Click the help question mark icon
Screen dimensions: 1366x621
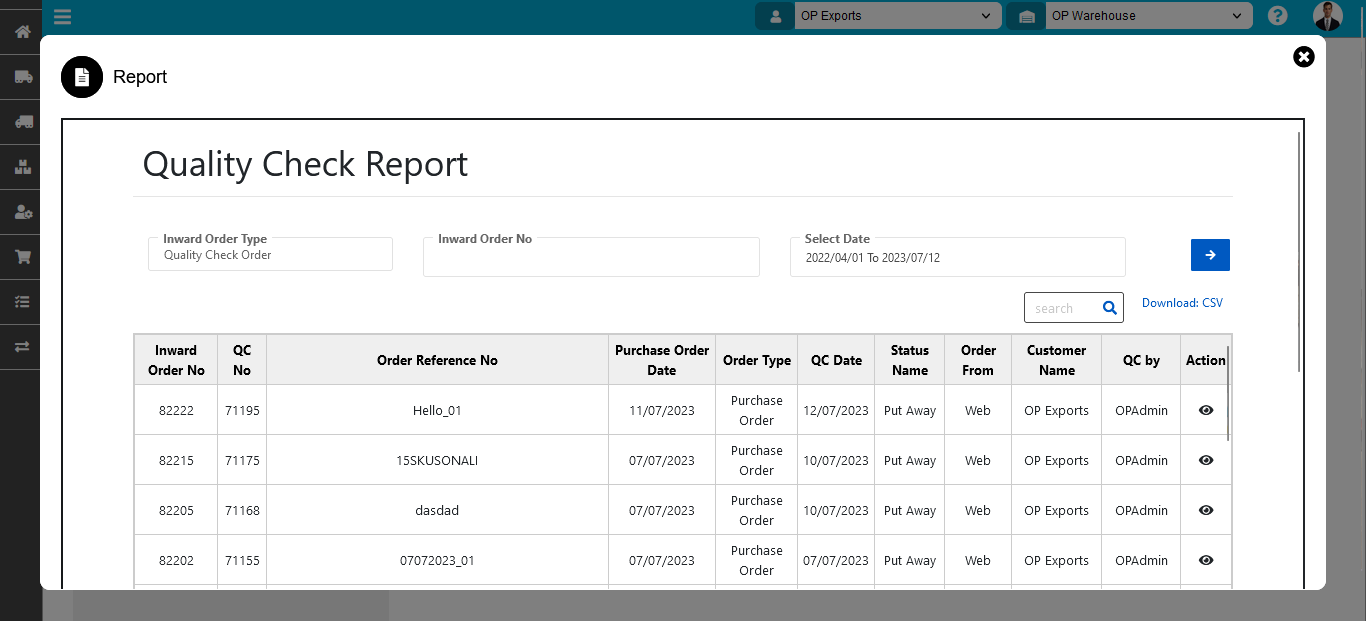(x=1277, y=16)
